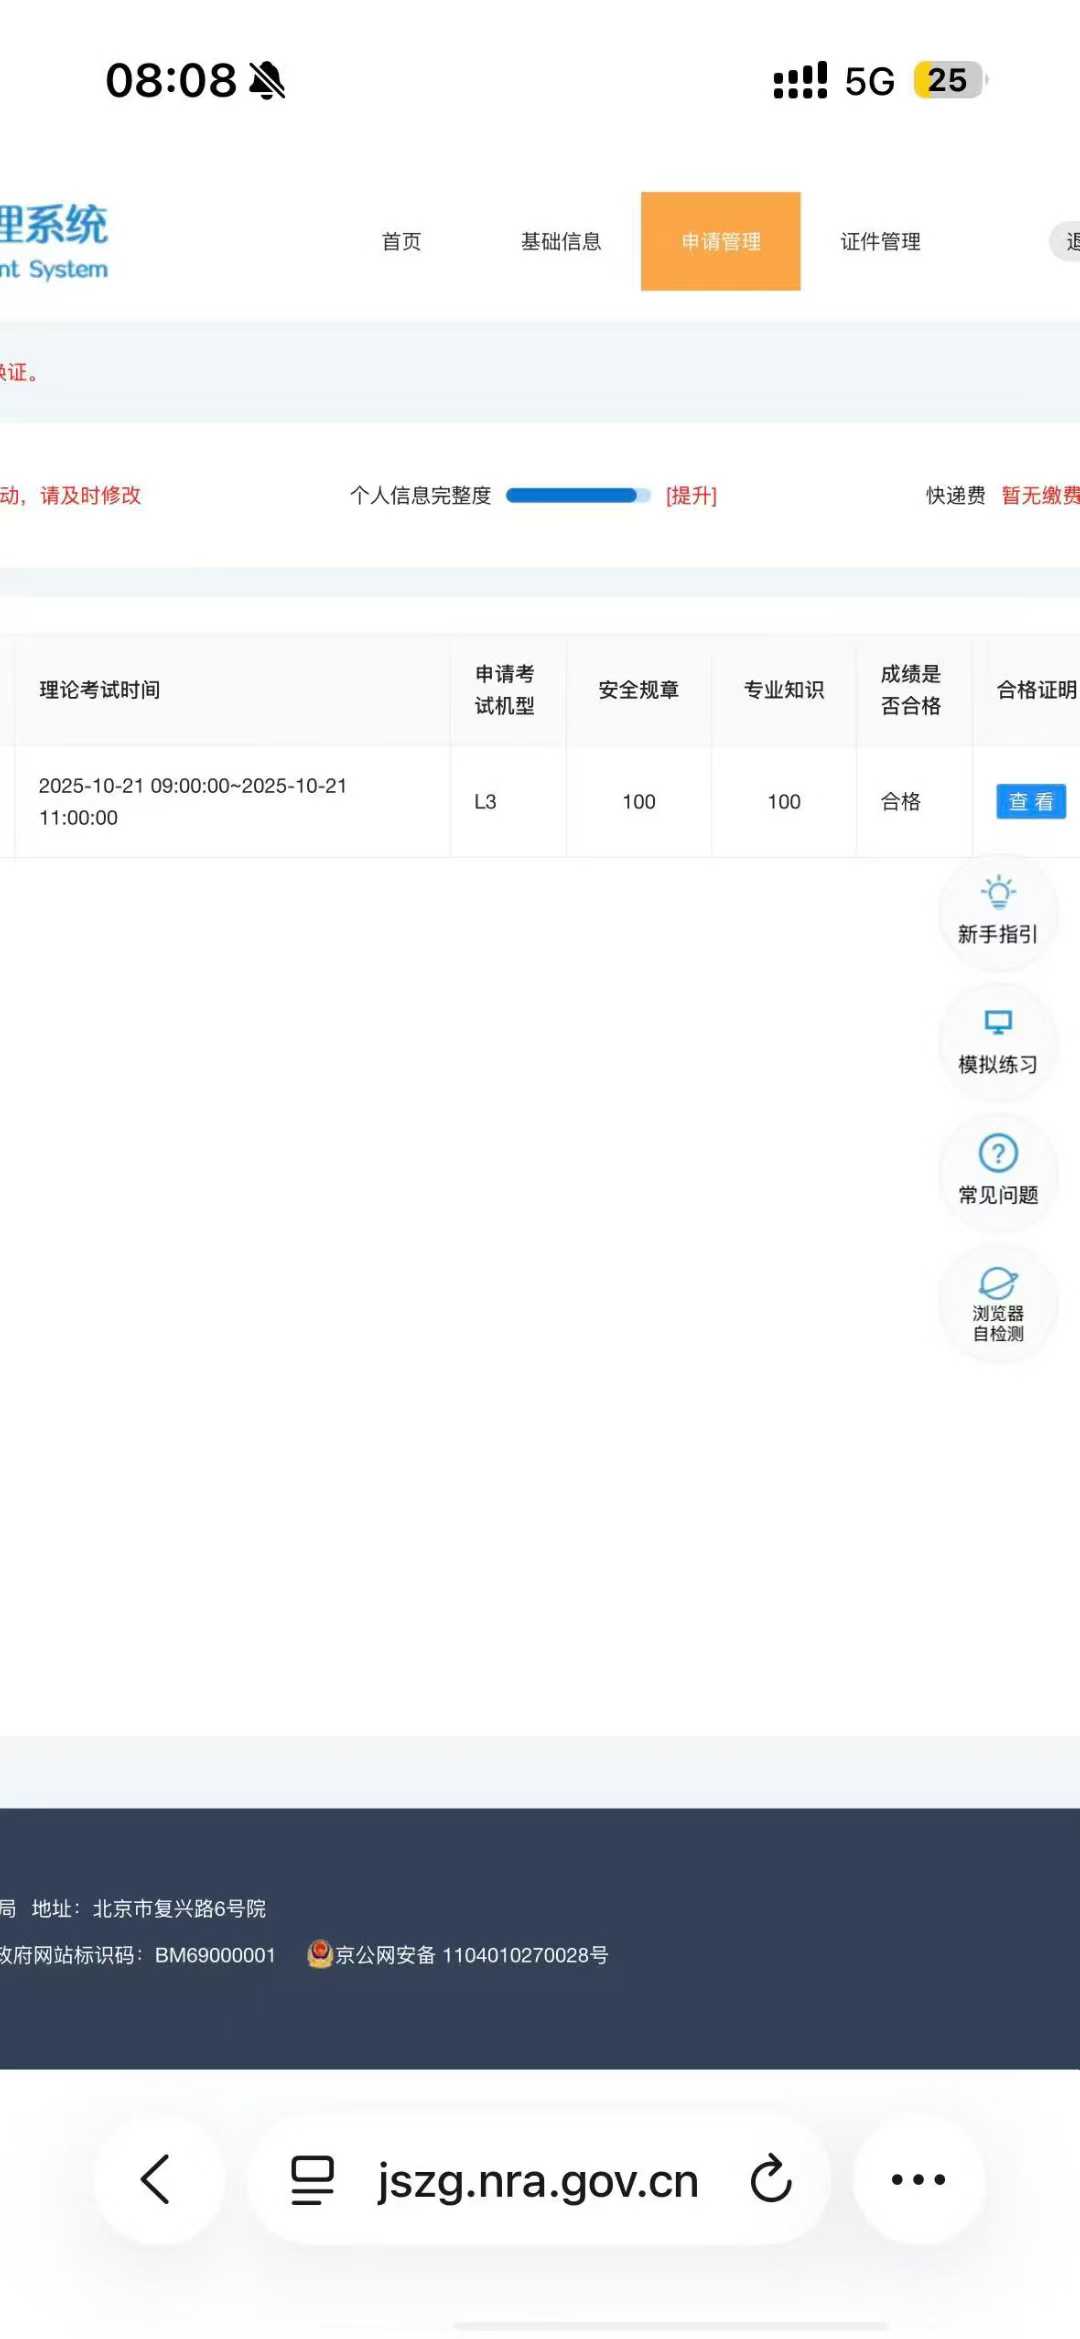Click the 个人信息完整度 progress bar
This screenshot has width=1080, height=2339.
point(577,495)
